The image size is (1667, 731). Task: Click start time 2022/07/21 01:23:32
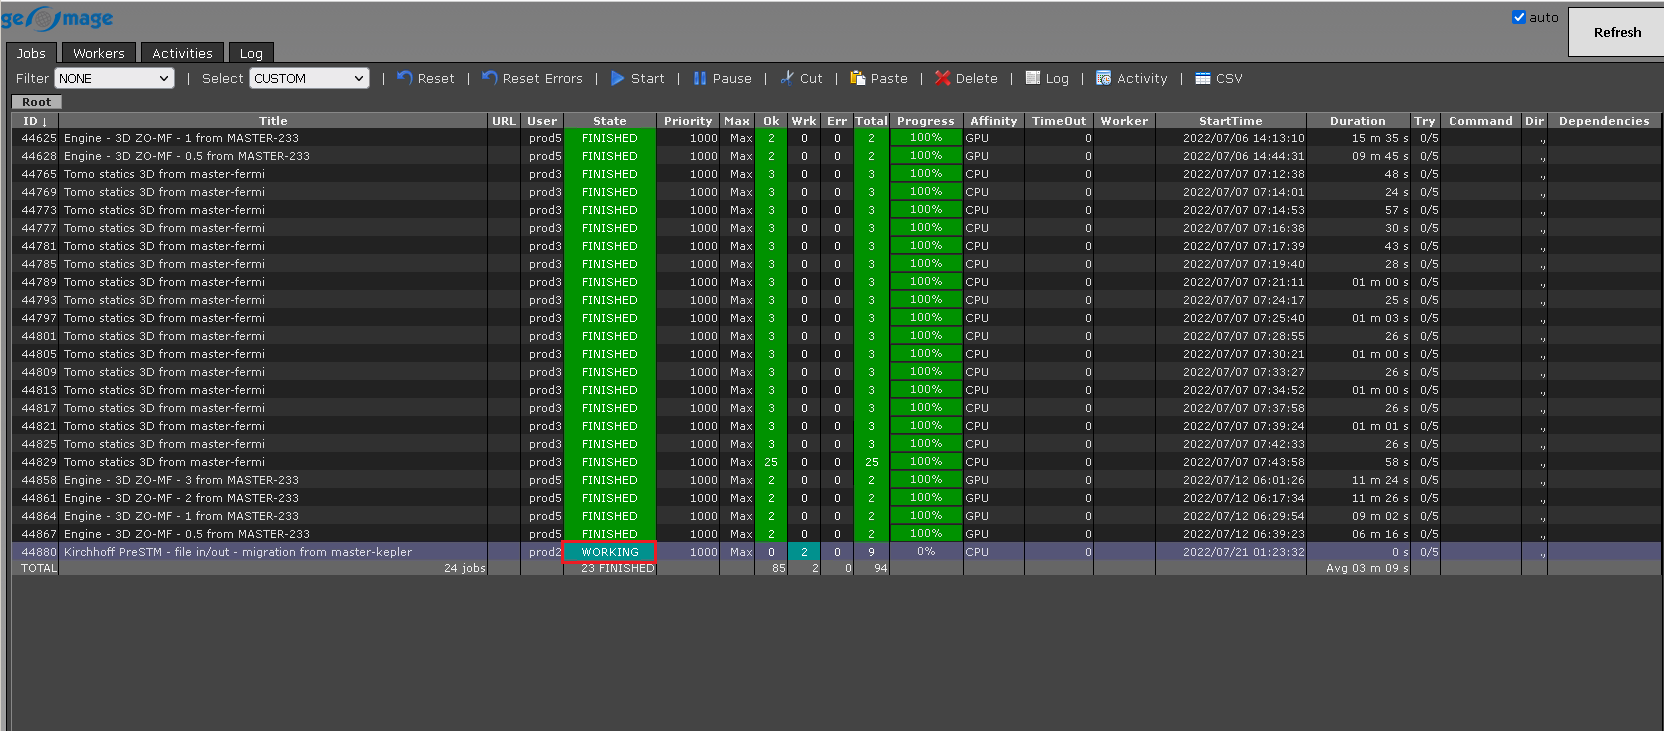tap(1244, 552)
